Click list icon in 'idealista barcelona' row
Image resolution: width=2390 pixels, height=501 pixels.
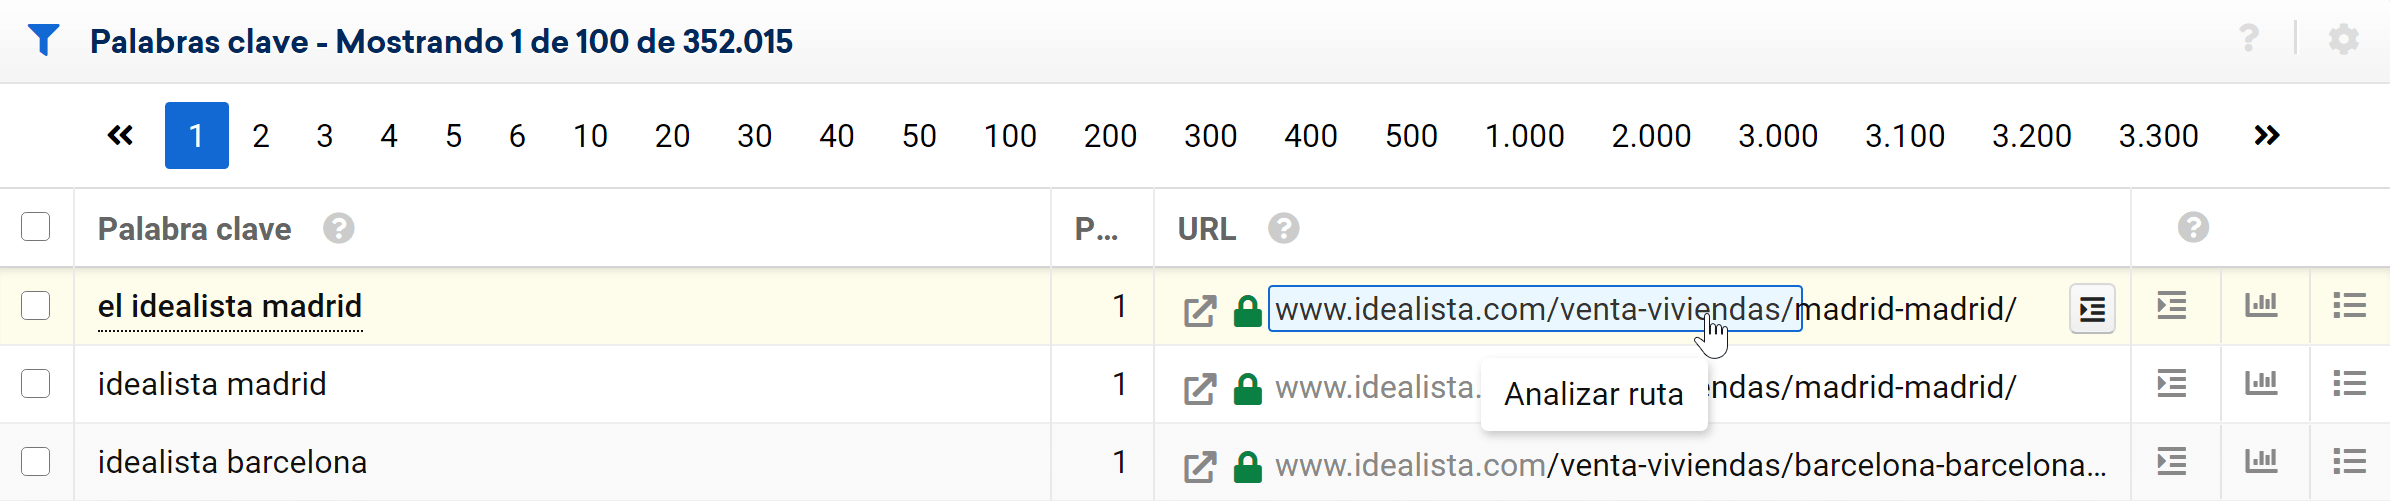tap(2349, 462)
